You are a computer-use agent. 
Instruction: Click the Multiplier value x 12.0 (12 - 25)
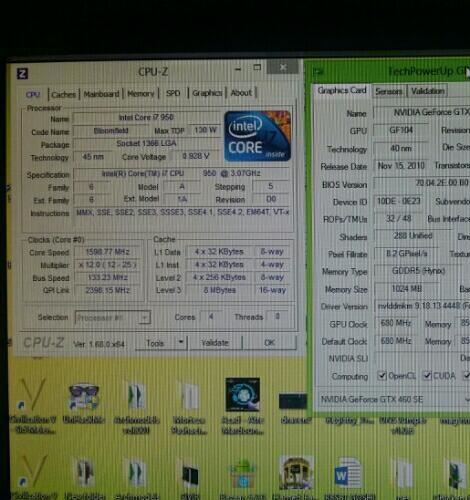coord(107,265)
